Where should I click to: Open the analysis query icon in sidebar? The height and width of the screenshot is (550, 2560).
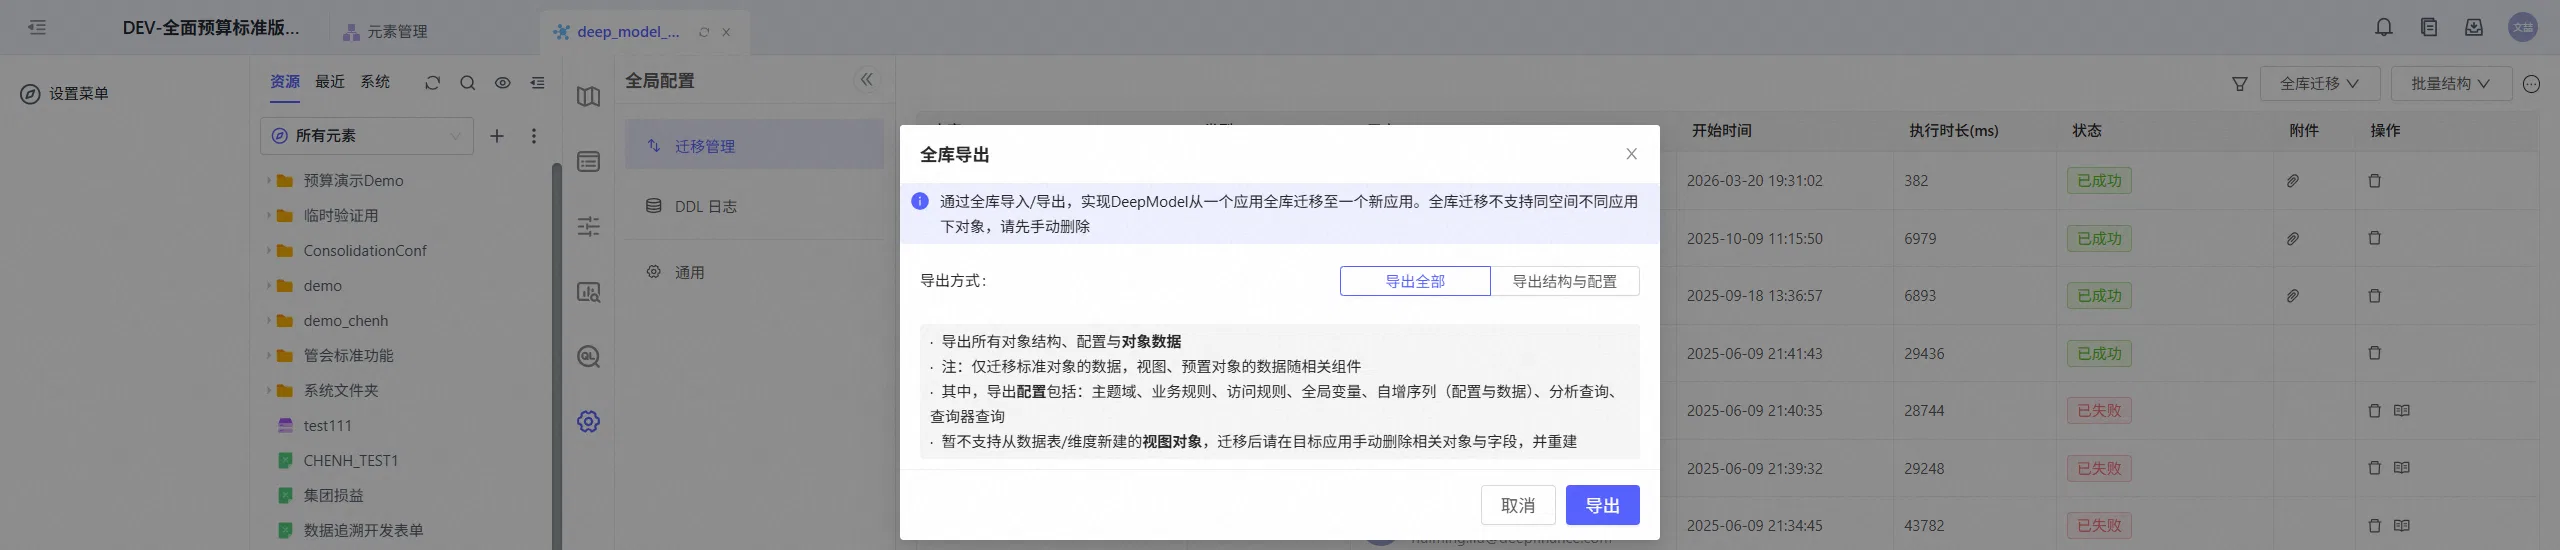click(589, 292)
